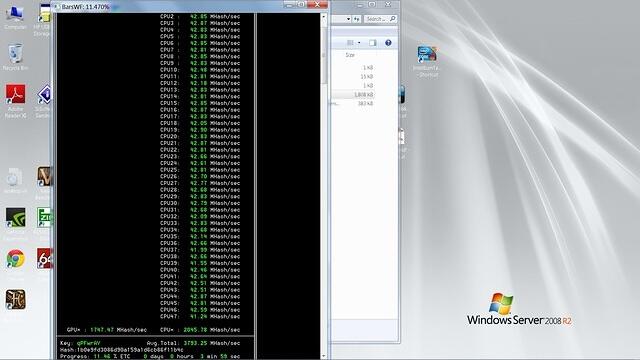Open the Computer desktop icon
The image size is (640, 360).
pos(15,17)
